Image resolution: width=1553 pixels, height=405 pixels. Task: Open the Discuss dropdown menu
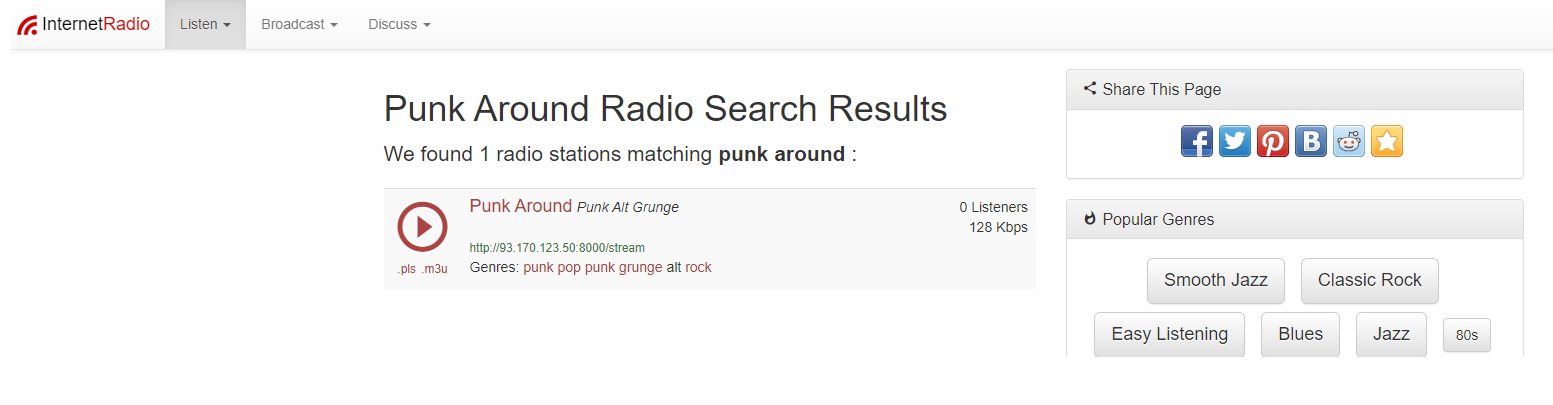(399, 24)
